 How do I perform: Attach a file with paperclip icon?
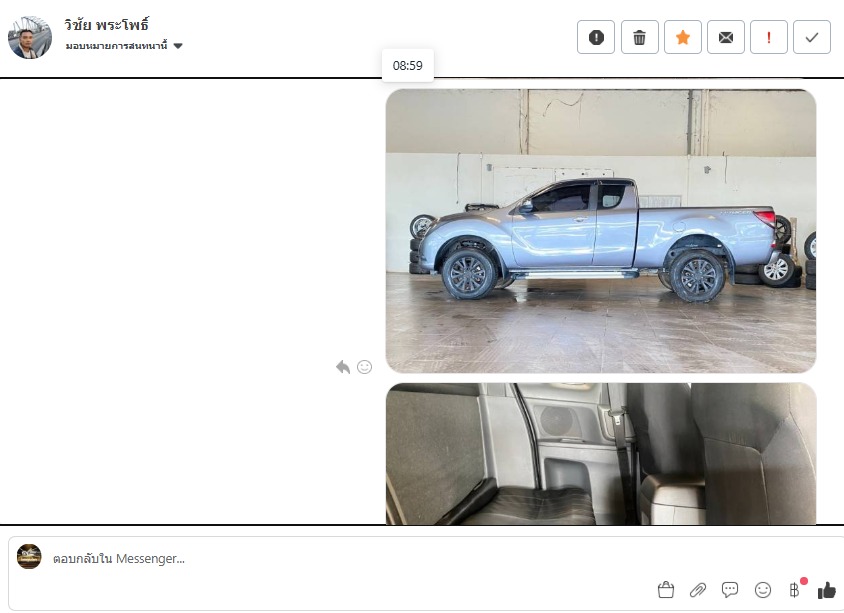point(698,590)
